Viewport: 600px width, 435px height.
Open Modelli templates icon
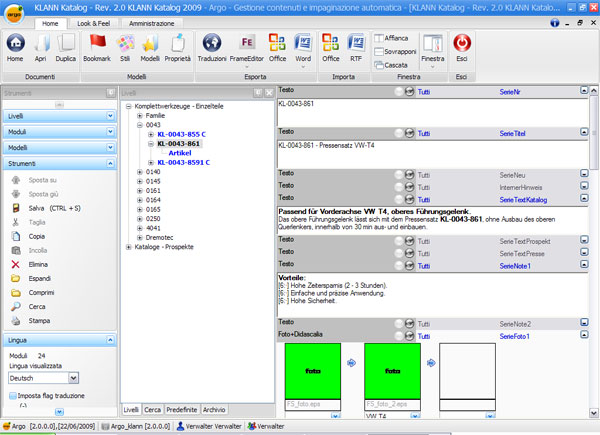pos(150,43)
